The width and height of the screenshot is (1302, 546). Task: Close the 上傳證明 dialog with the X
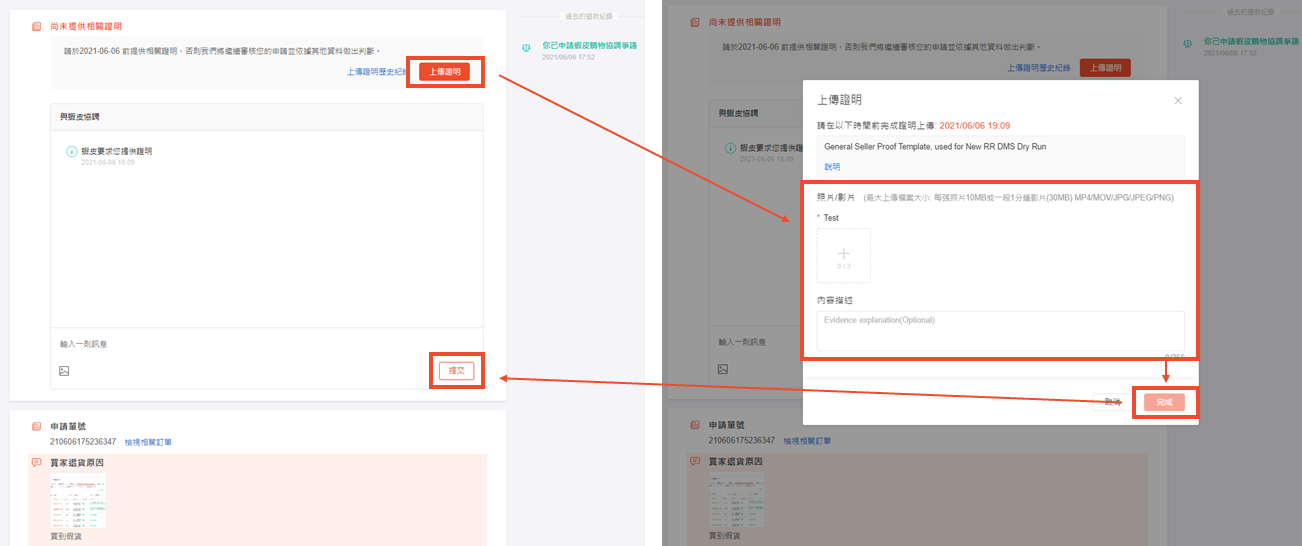point(1178,100)
